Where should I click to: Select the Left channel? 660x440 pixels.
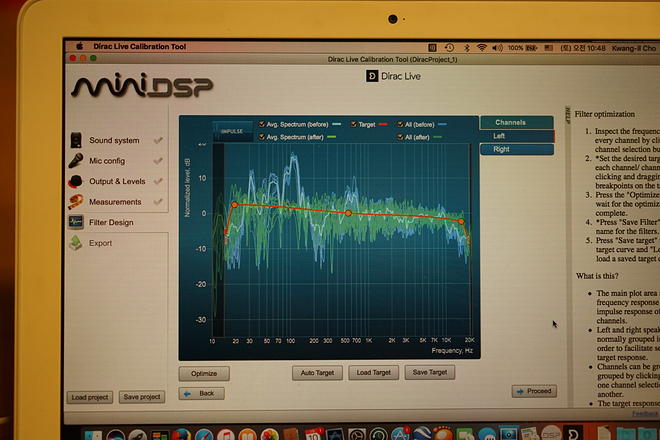click(517, 136)
